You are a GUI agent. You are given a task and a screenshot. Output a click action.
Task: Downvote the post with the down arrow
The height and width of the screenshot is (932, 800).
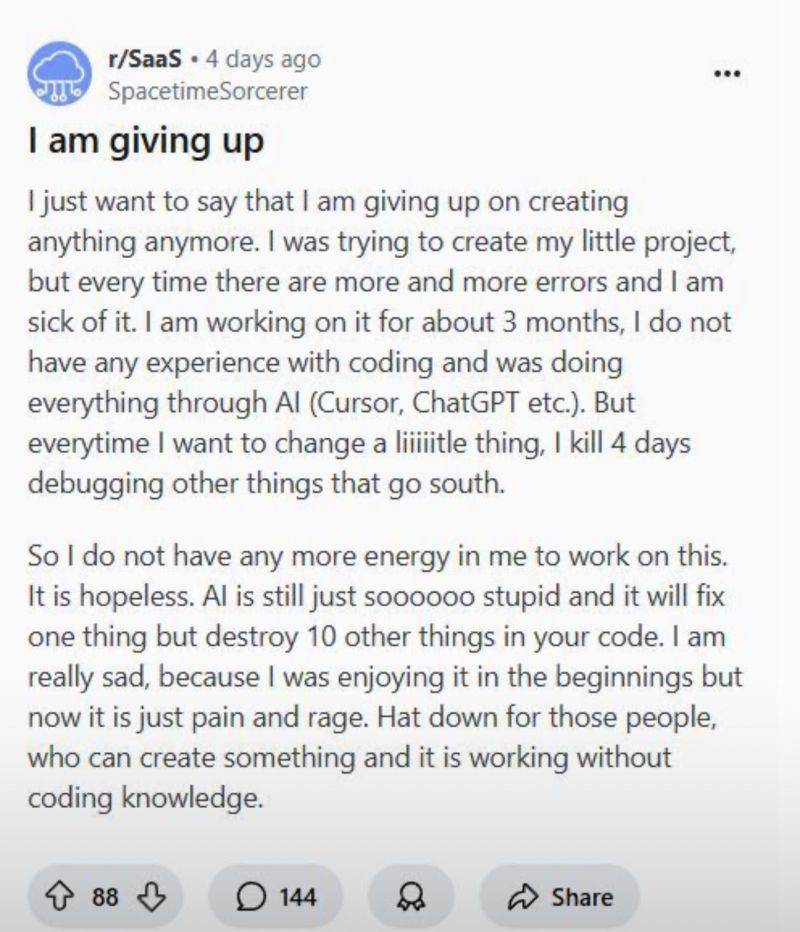pos(149,897)
